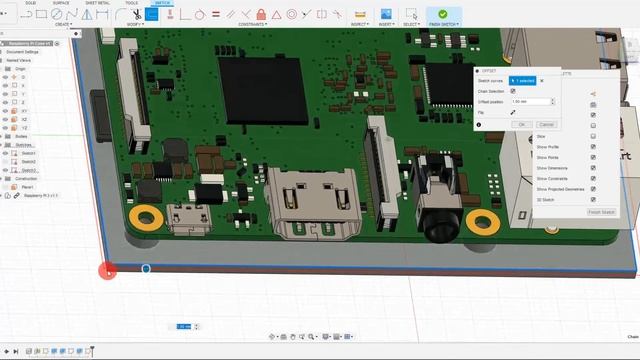Apply Horizontal/Vertical constraint
640x360 pixels.
pos(170,14)
